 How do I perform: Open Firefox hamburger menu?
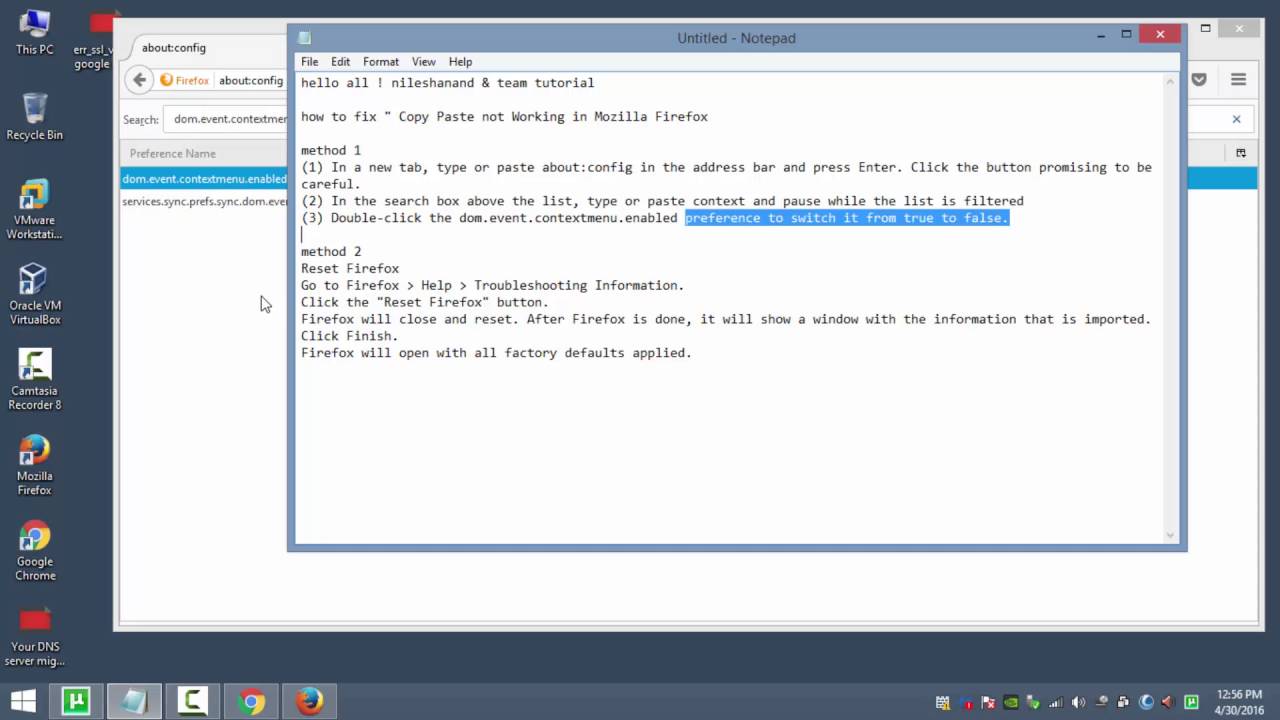1238,80
